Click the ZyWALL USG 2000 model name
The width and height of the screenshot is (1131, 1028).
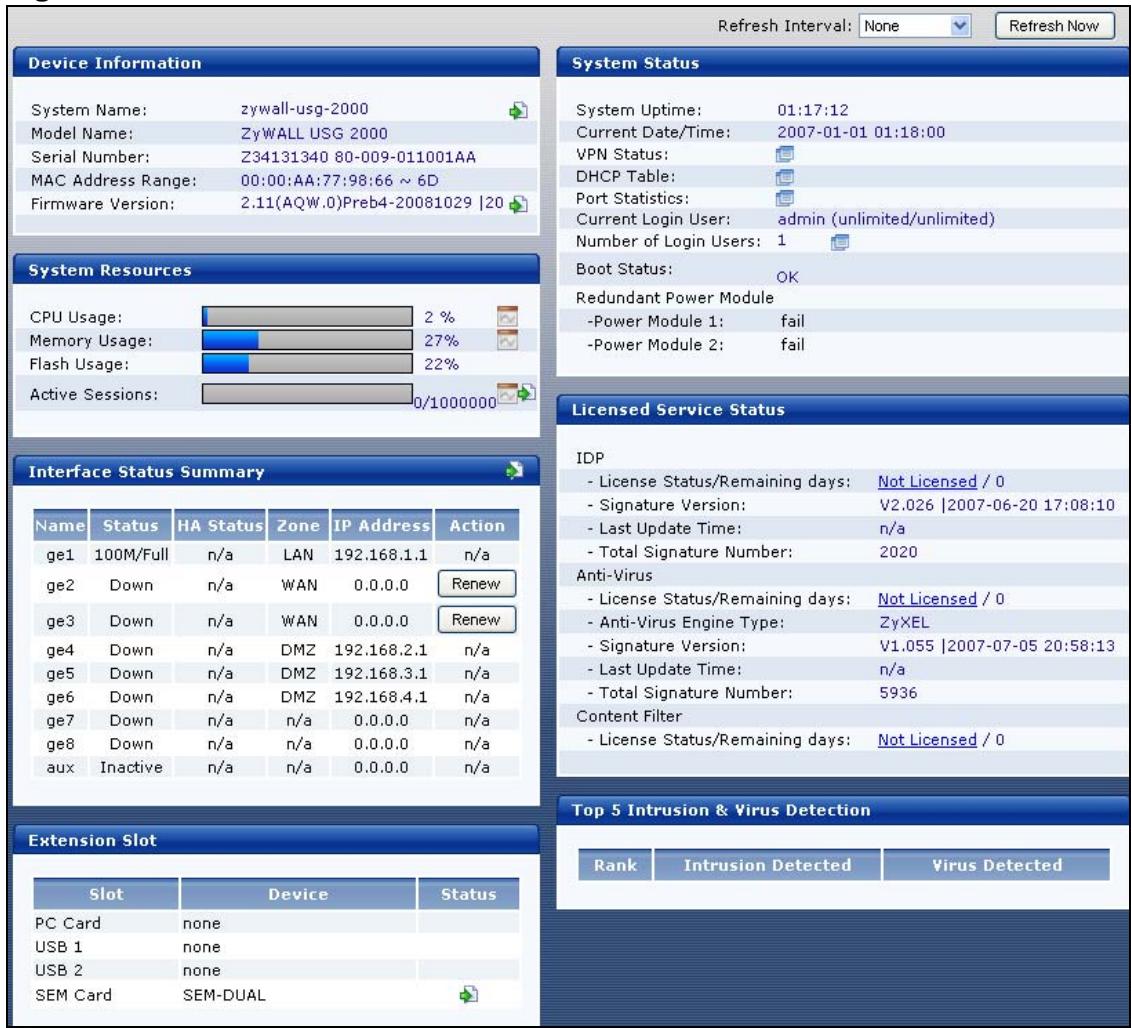pos(314,133)
